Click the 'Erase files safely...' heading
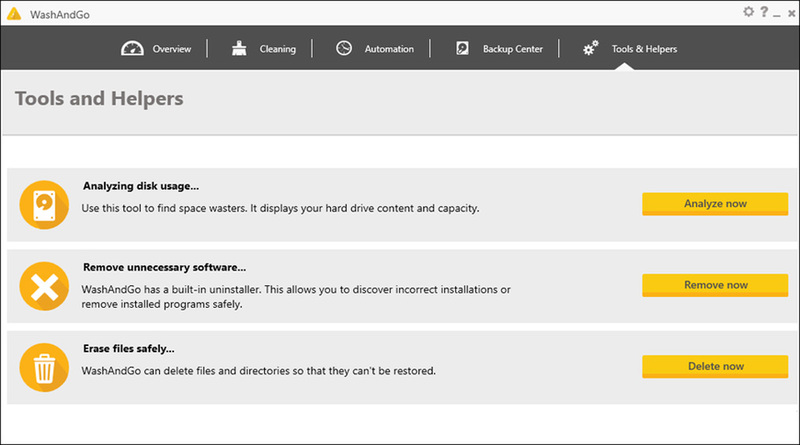 129,349
